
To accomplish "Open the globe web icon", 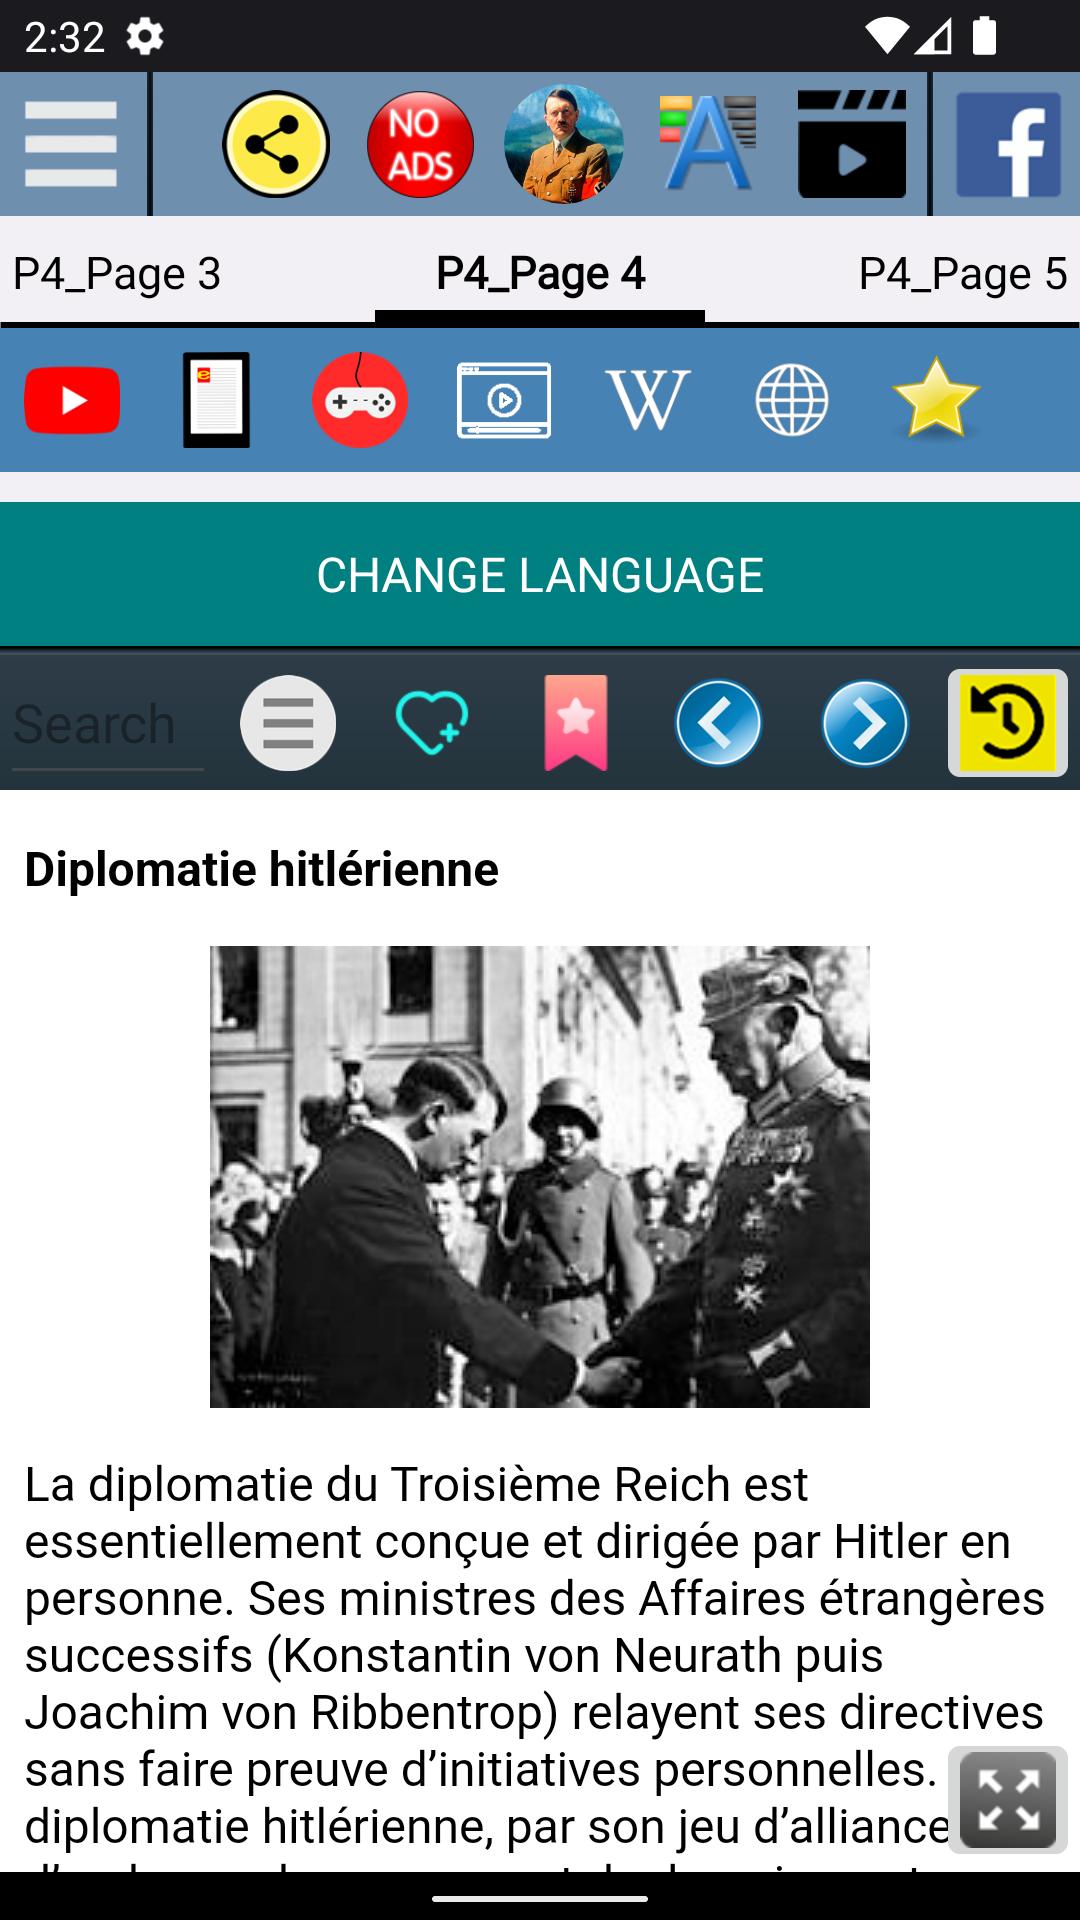I will (x=792, y=400).
